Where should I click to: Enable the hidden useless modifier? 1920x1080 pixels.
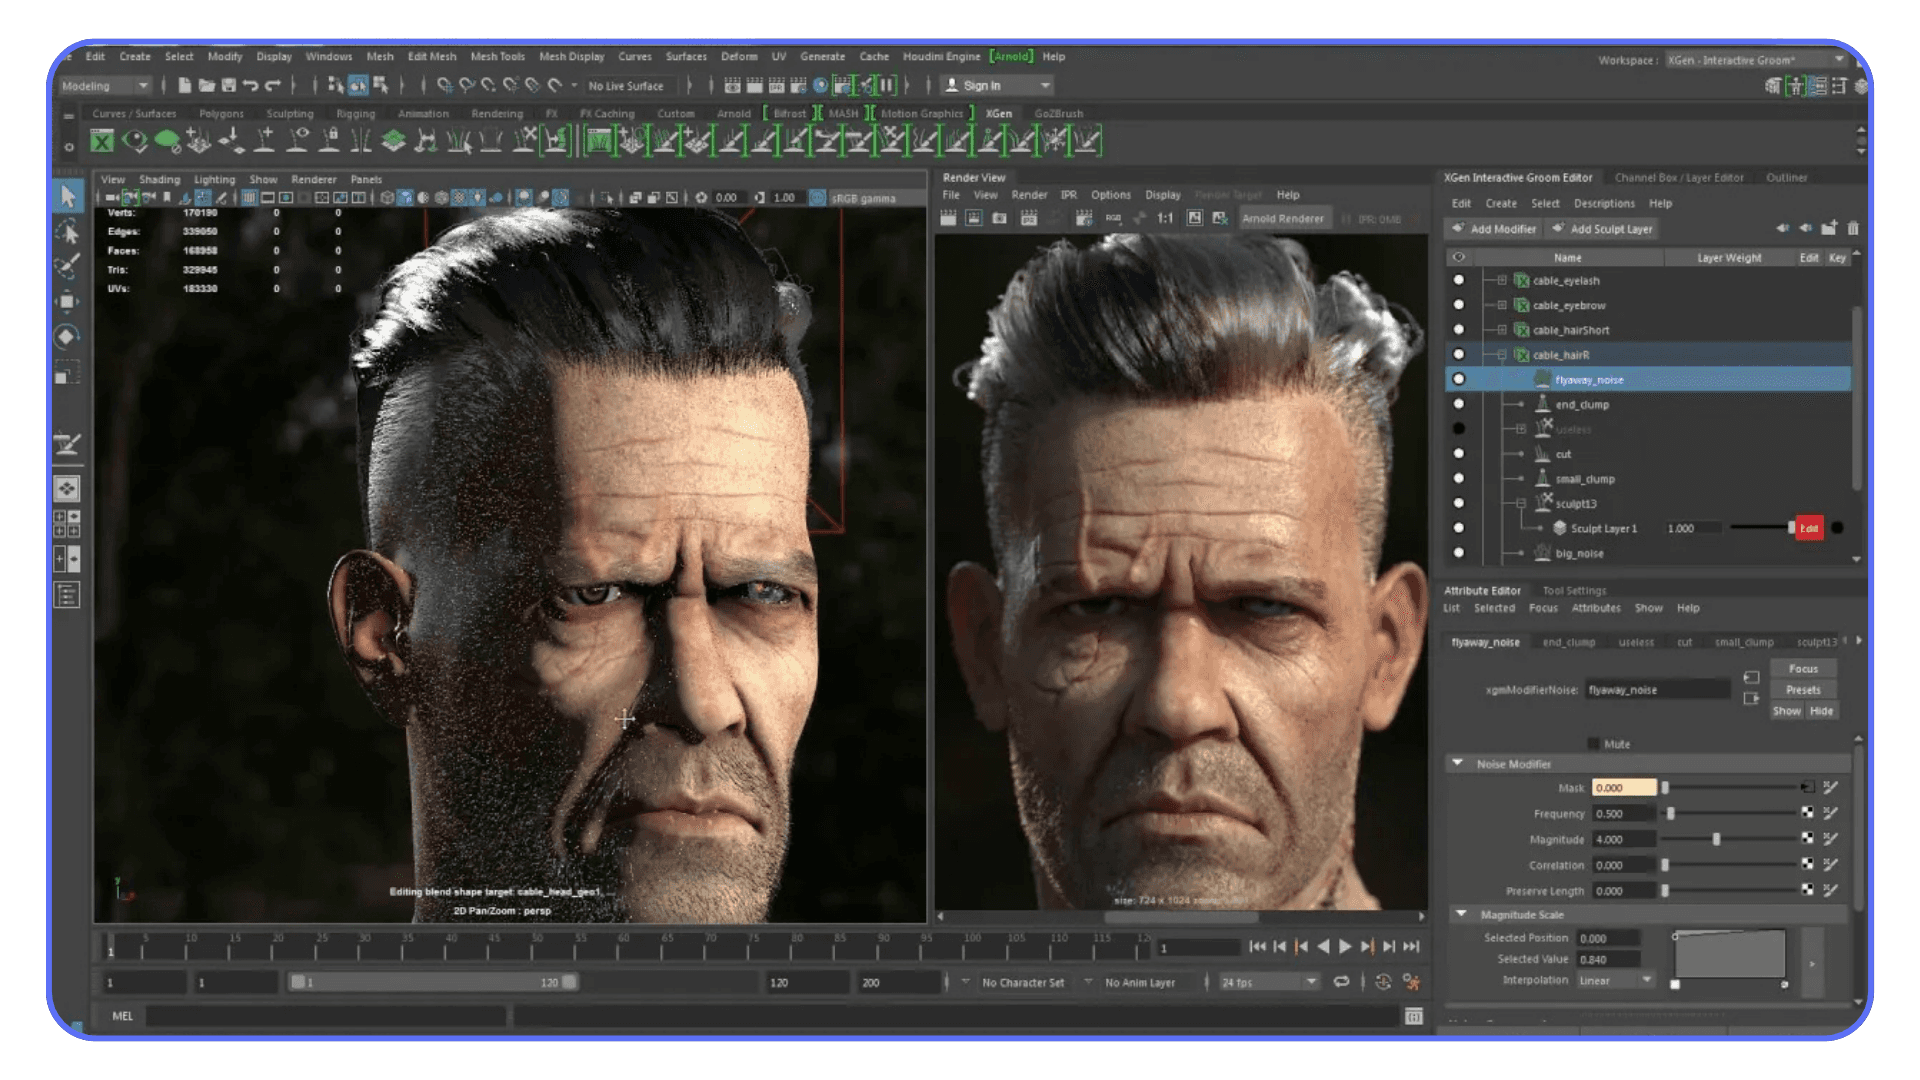coord(1459,429)
